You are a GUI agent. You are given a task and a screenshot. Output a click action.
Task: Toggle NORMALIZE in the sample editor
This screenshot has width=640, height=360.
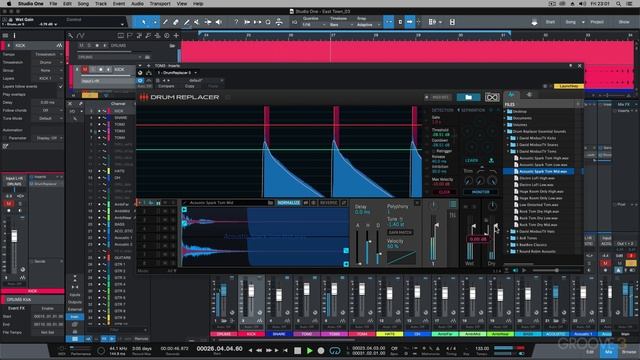point(288,202)
